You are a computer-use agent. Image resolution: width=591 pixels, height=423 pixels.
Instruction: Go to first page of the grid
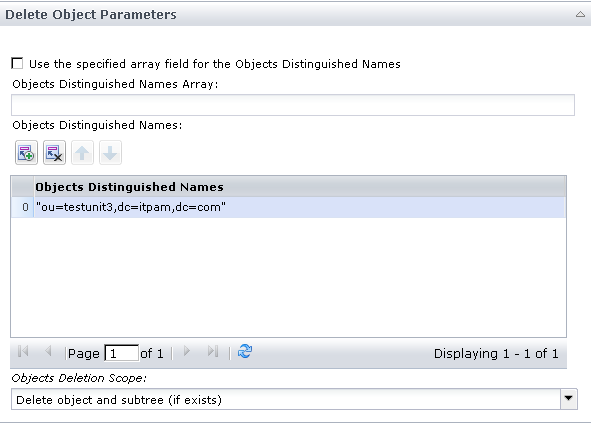[23, 351]
